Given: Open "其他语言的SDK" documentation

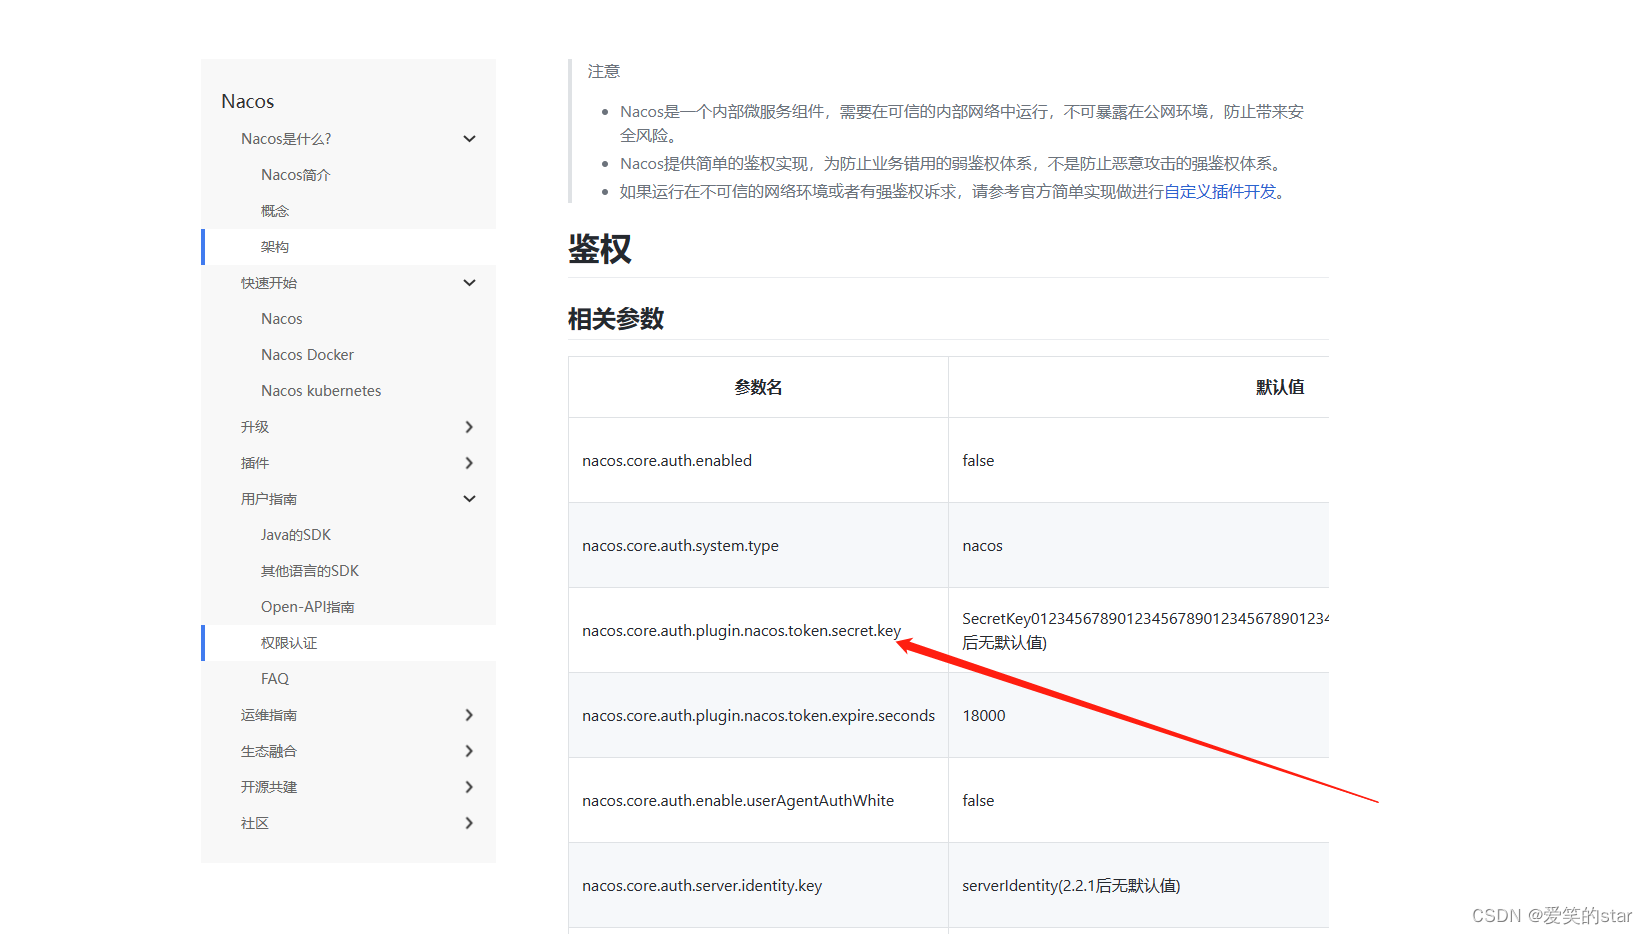Looking at the screenshot, I should tap(309, 570).
